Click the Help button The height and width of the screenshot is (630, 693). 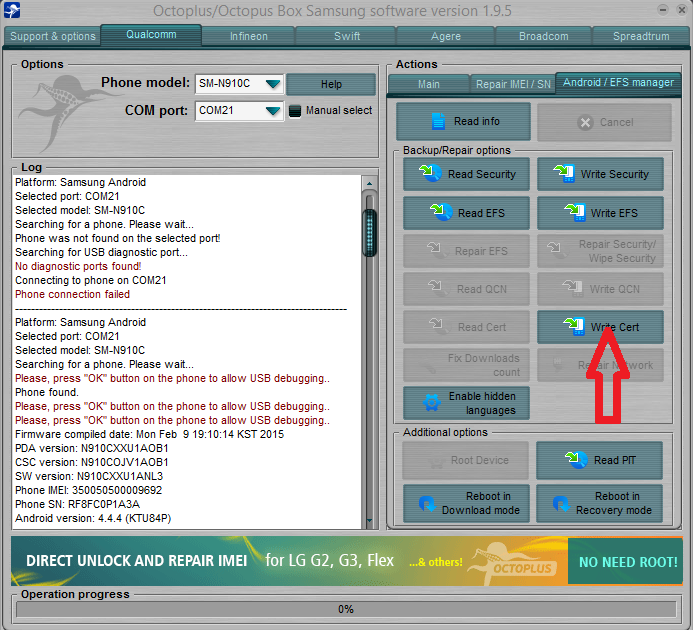pyautogui.click(x=331, y=84)
